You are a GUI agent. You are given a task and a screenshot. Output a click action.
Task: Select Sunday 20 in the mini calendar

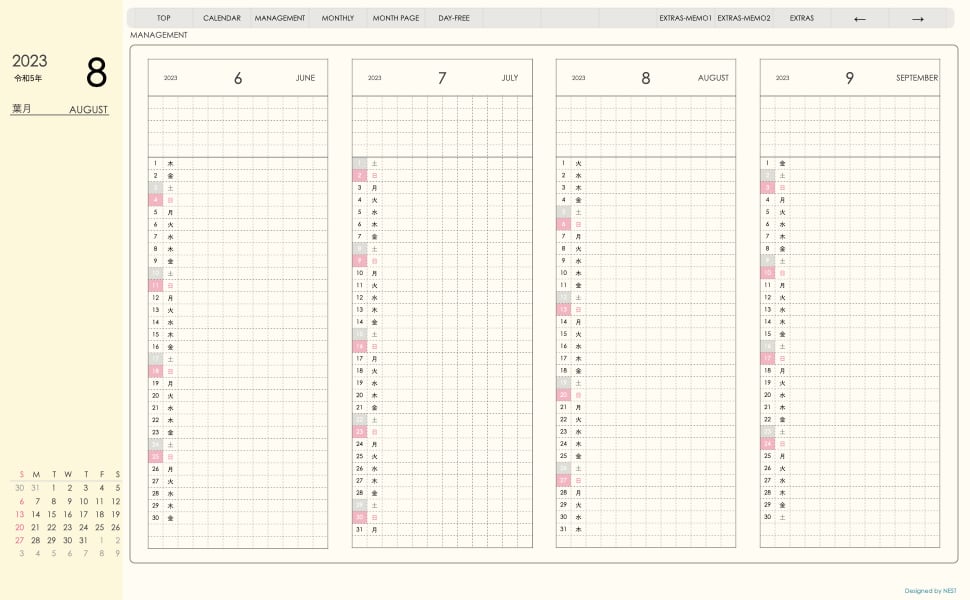pos(19,527)
